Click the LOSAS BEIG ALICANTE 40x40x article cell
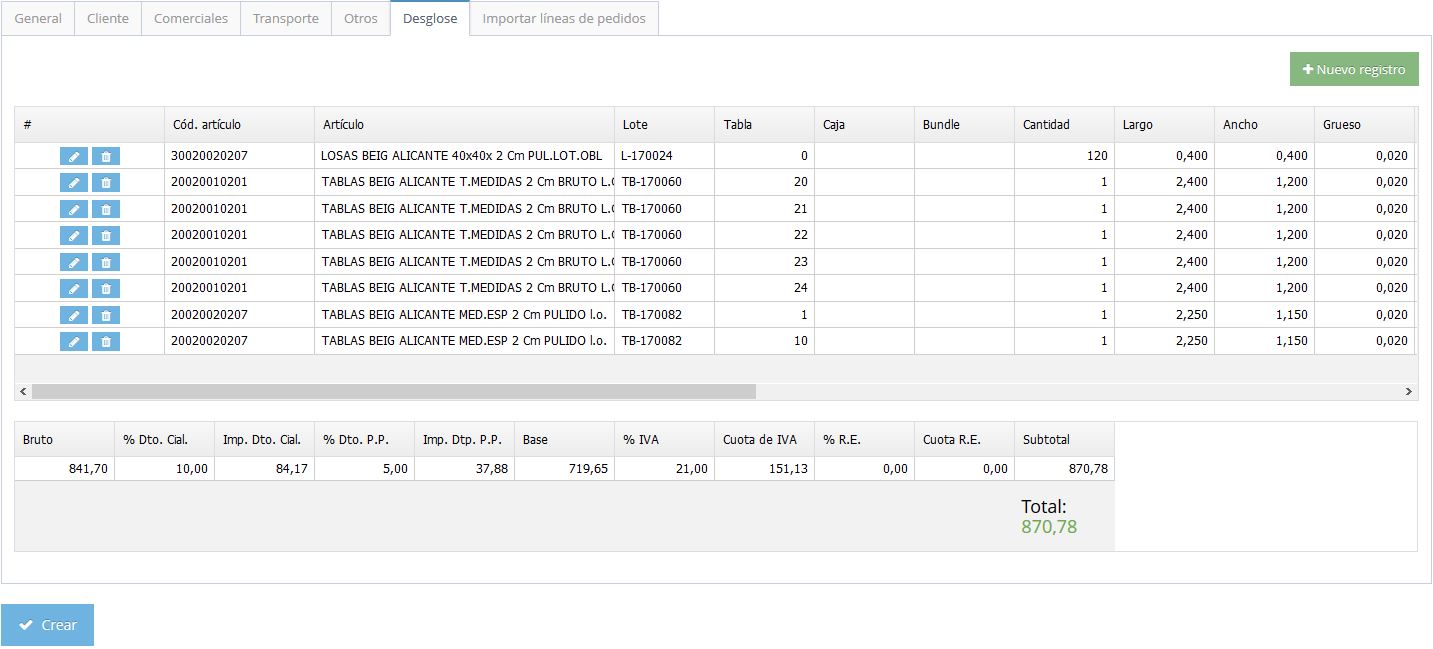This screenshot has width=1433, height=649. click(465, 156)
